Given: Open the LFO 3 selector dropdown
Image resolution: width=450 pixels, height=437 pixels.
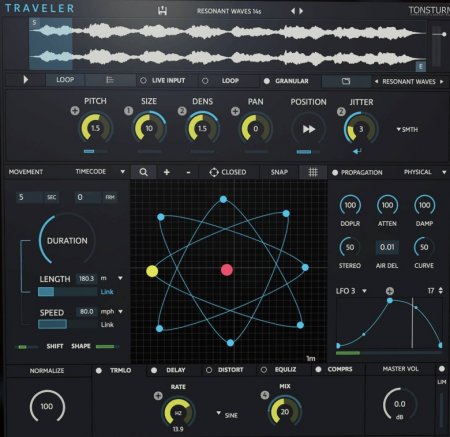Looking at the screenshot, I should click(351, 291).
